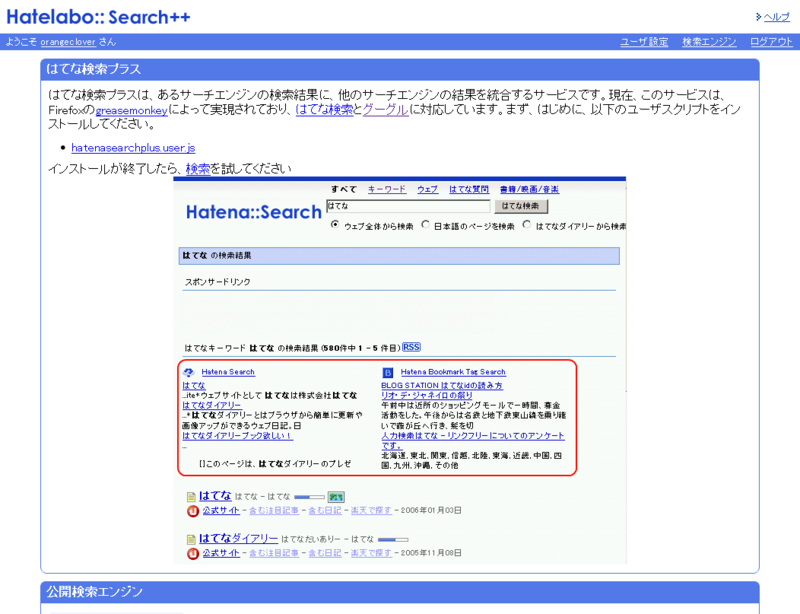Click the green badge after the はてな score bar
The height and width of the screenshot is (614, 800).
tap(337, 495)
